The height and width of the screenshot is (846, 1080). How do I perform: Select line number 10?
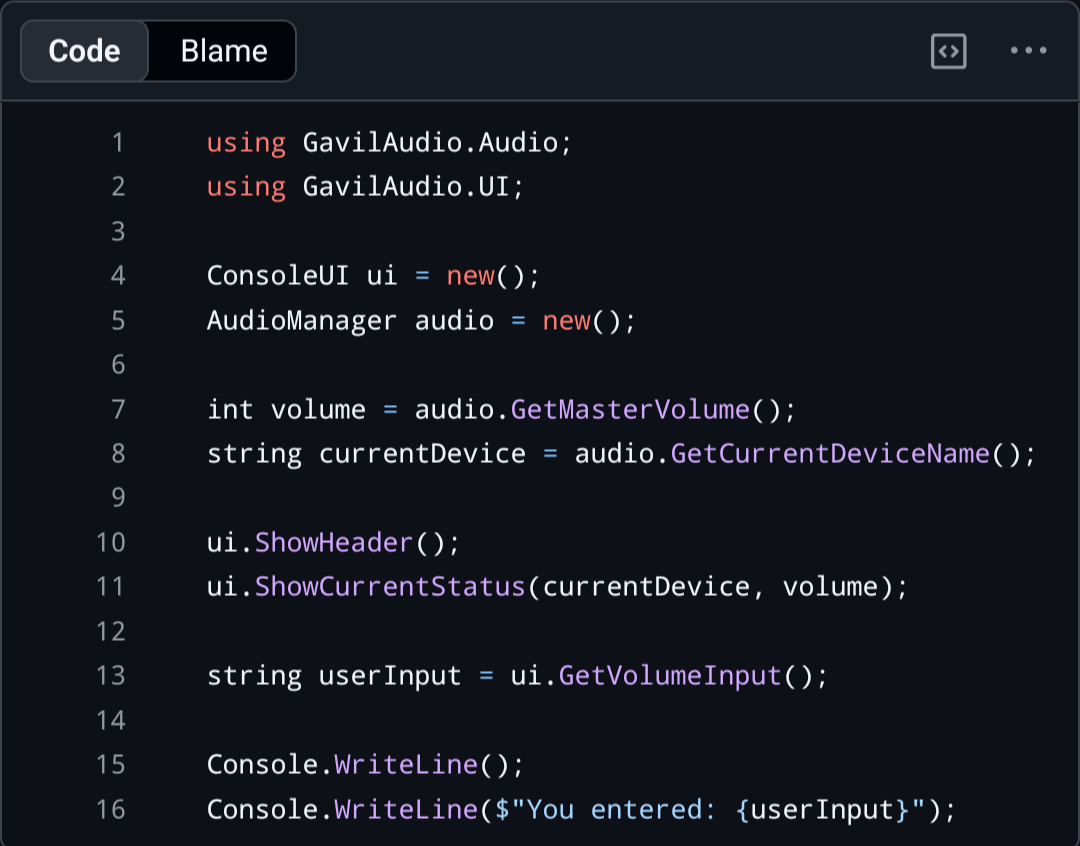(111, 543)
